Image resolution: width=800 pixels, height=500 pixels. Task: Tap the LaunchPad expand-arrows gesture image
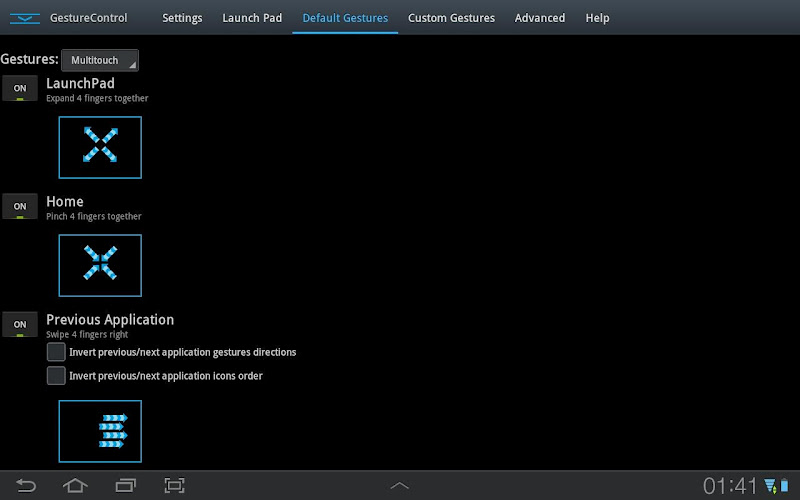pyautogui.click(x=100, y=147)
